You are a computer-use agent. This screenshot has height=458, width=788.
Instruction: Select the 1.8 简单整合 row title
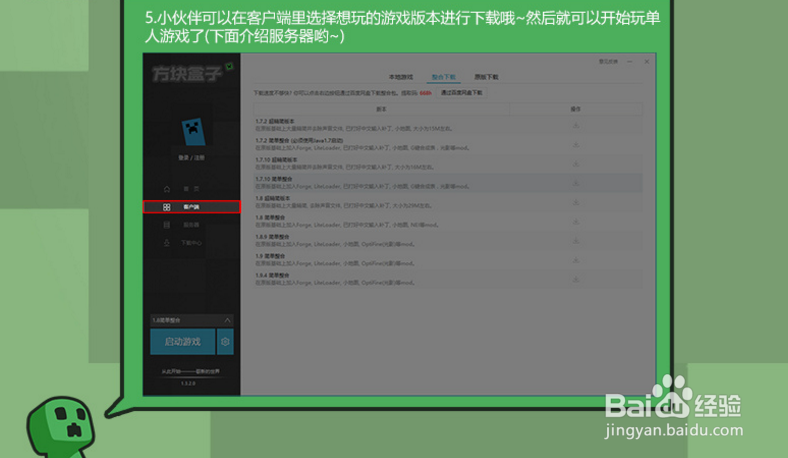(270, 218)
